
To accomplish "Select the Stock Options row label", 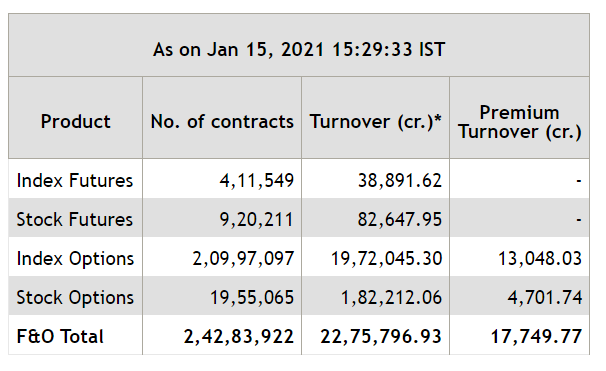I will point(75,298).
